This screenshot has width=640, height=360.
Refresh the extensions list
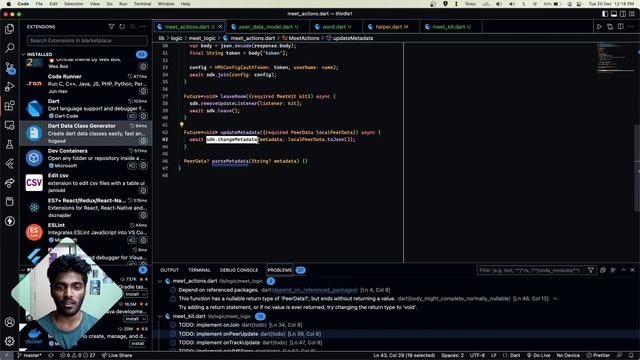tap(122, 27)
